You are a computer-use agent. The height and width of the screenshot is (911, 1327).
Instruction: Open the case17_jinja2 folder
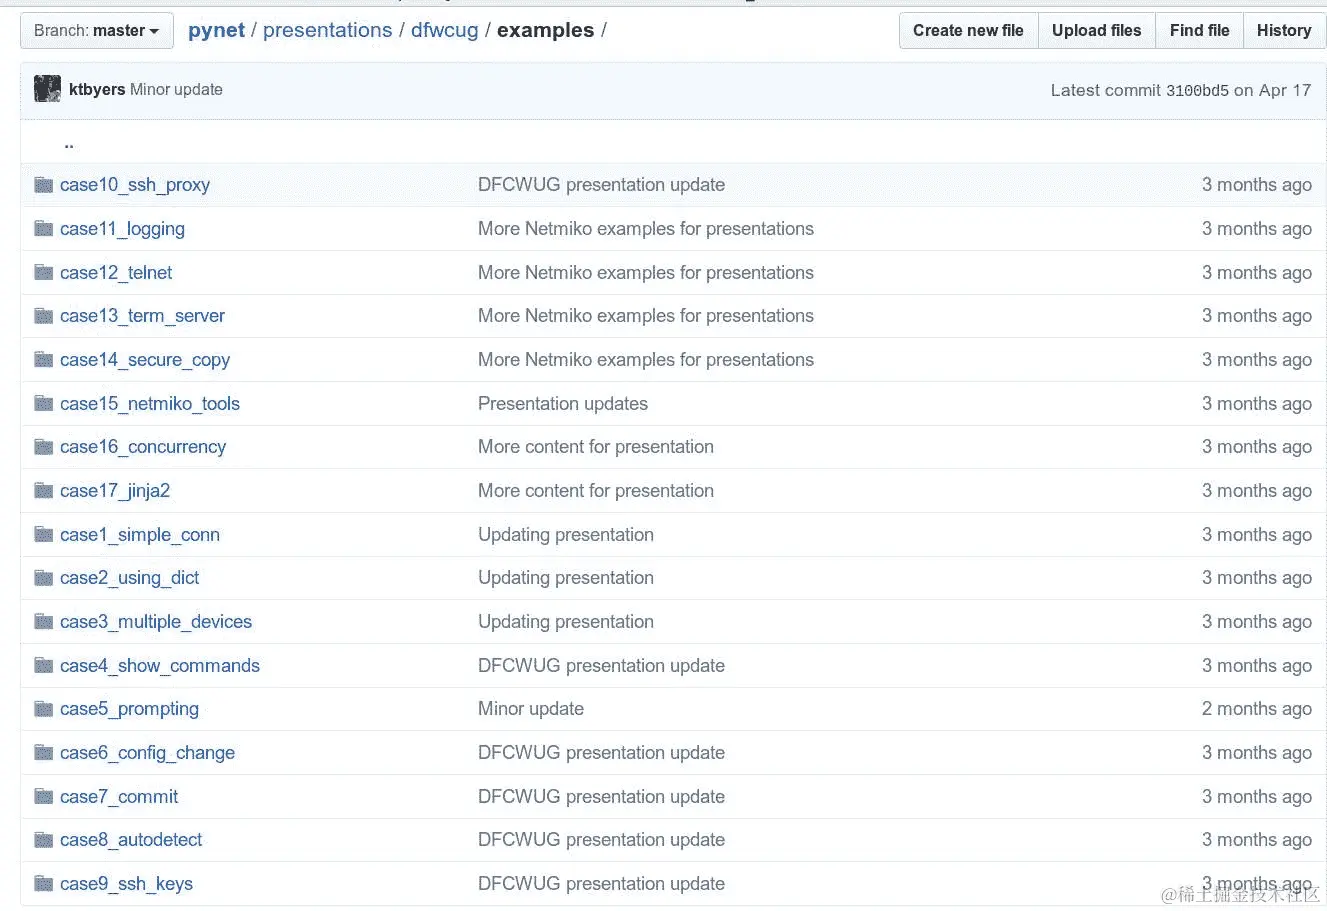click(x=115, y=491)
